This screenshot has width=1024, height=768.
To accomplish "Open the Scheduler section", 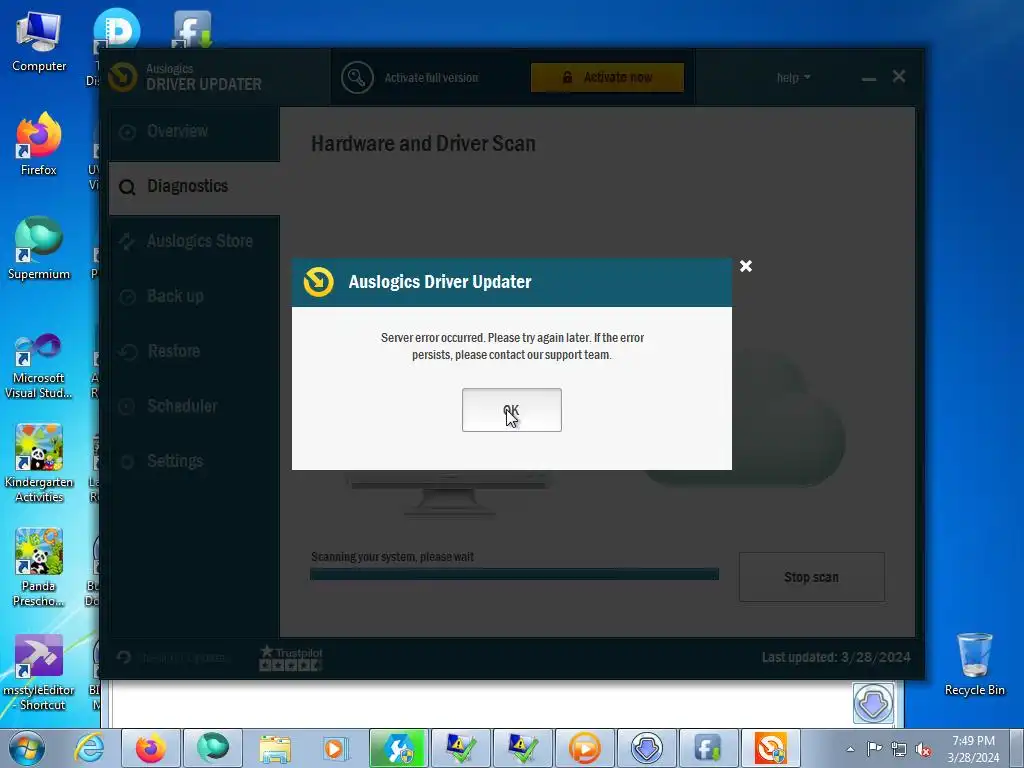I will point(194,406).
